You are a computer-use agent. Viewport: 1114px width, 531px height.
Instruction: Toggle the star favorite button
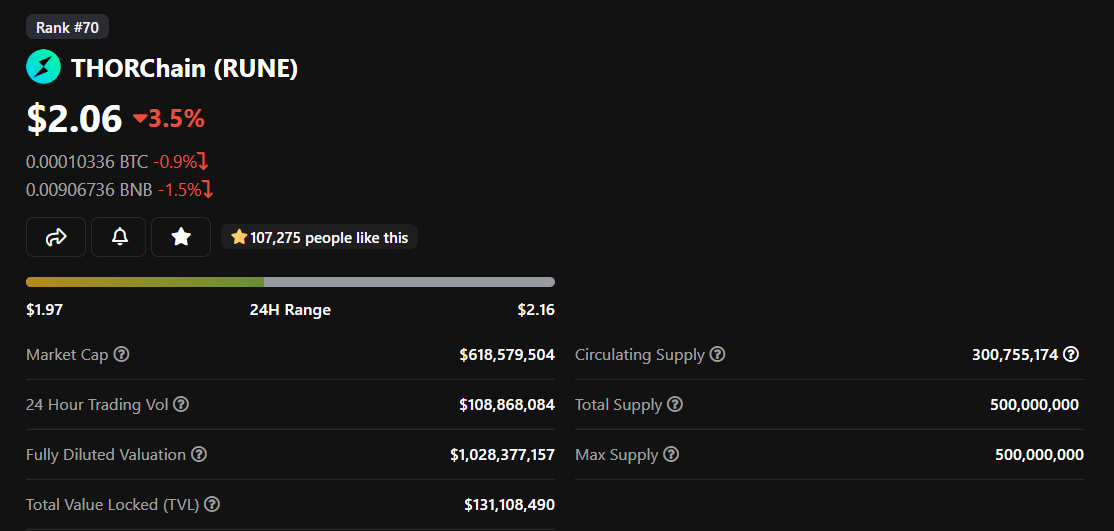point(181,237)
